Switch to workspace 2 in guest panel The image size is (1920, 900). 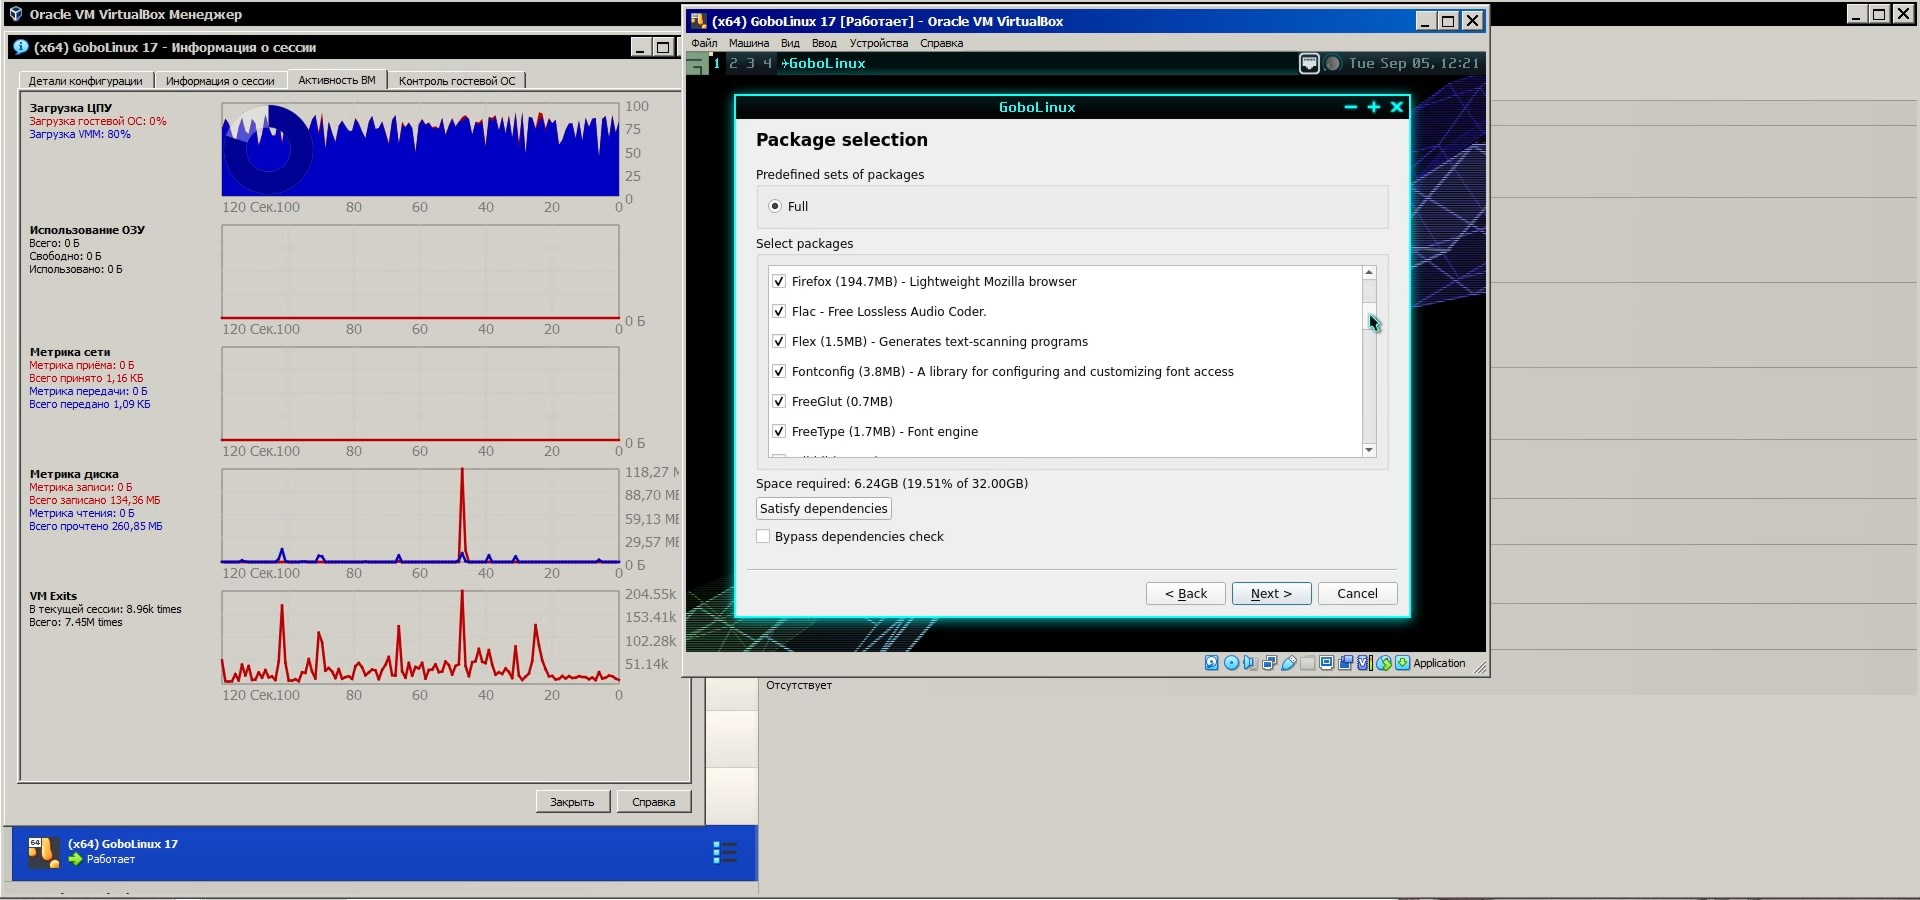click(733, 63)
